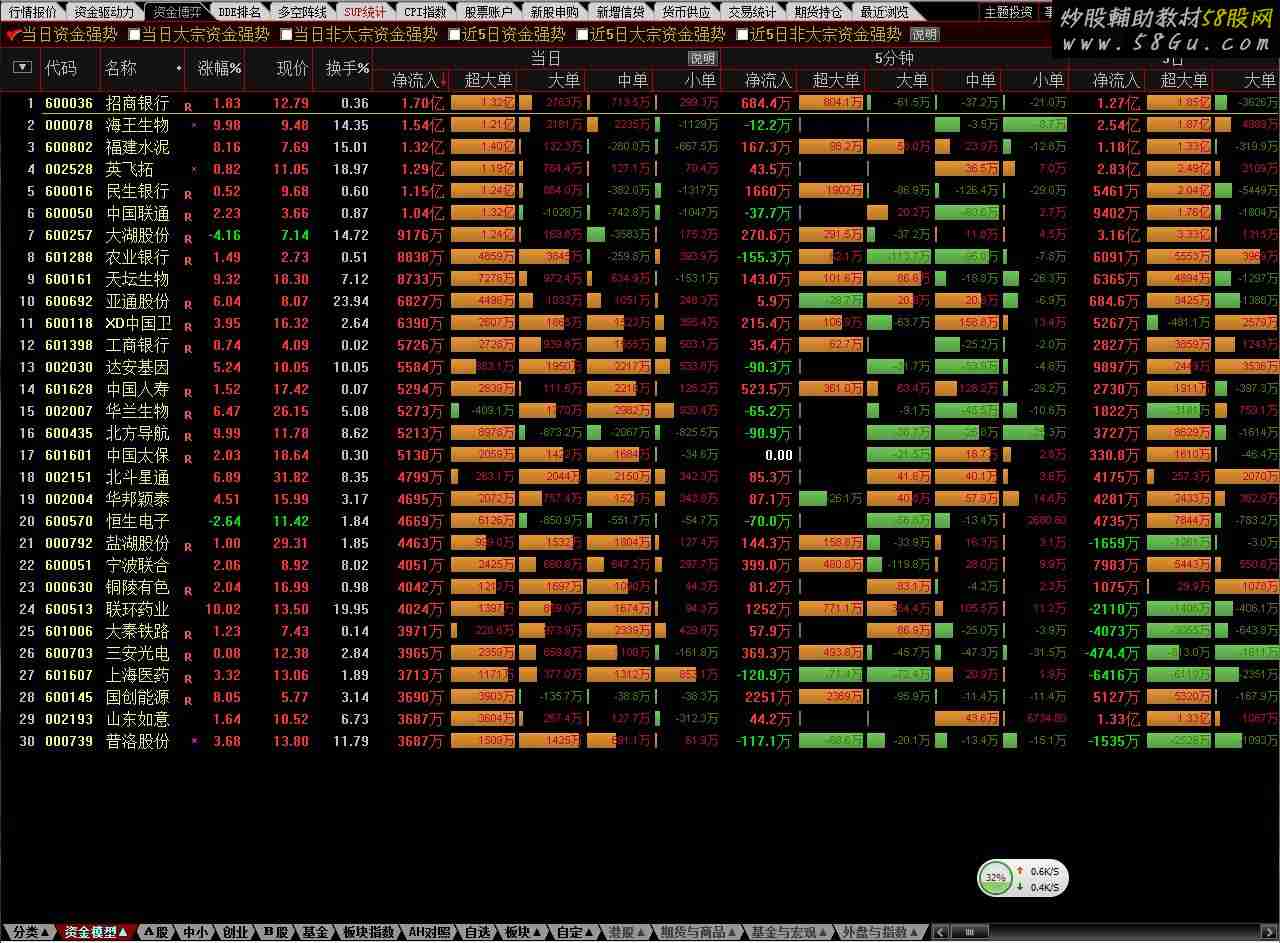Open the AH对照 bottom tab
Viewport: 1280px width, 943px height.
[430, 932]
